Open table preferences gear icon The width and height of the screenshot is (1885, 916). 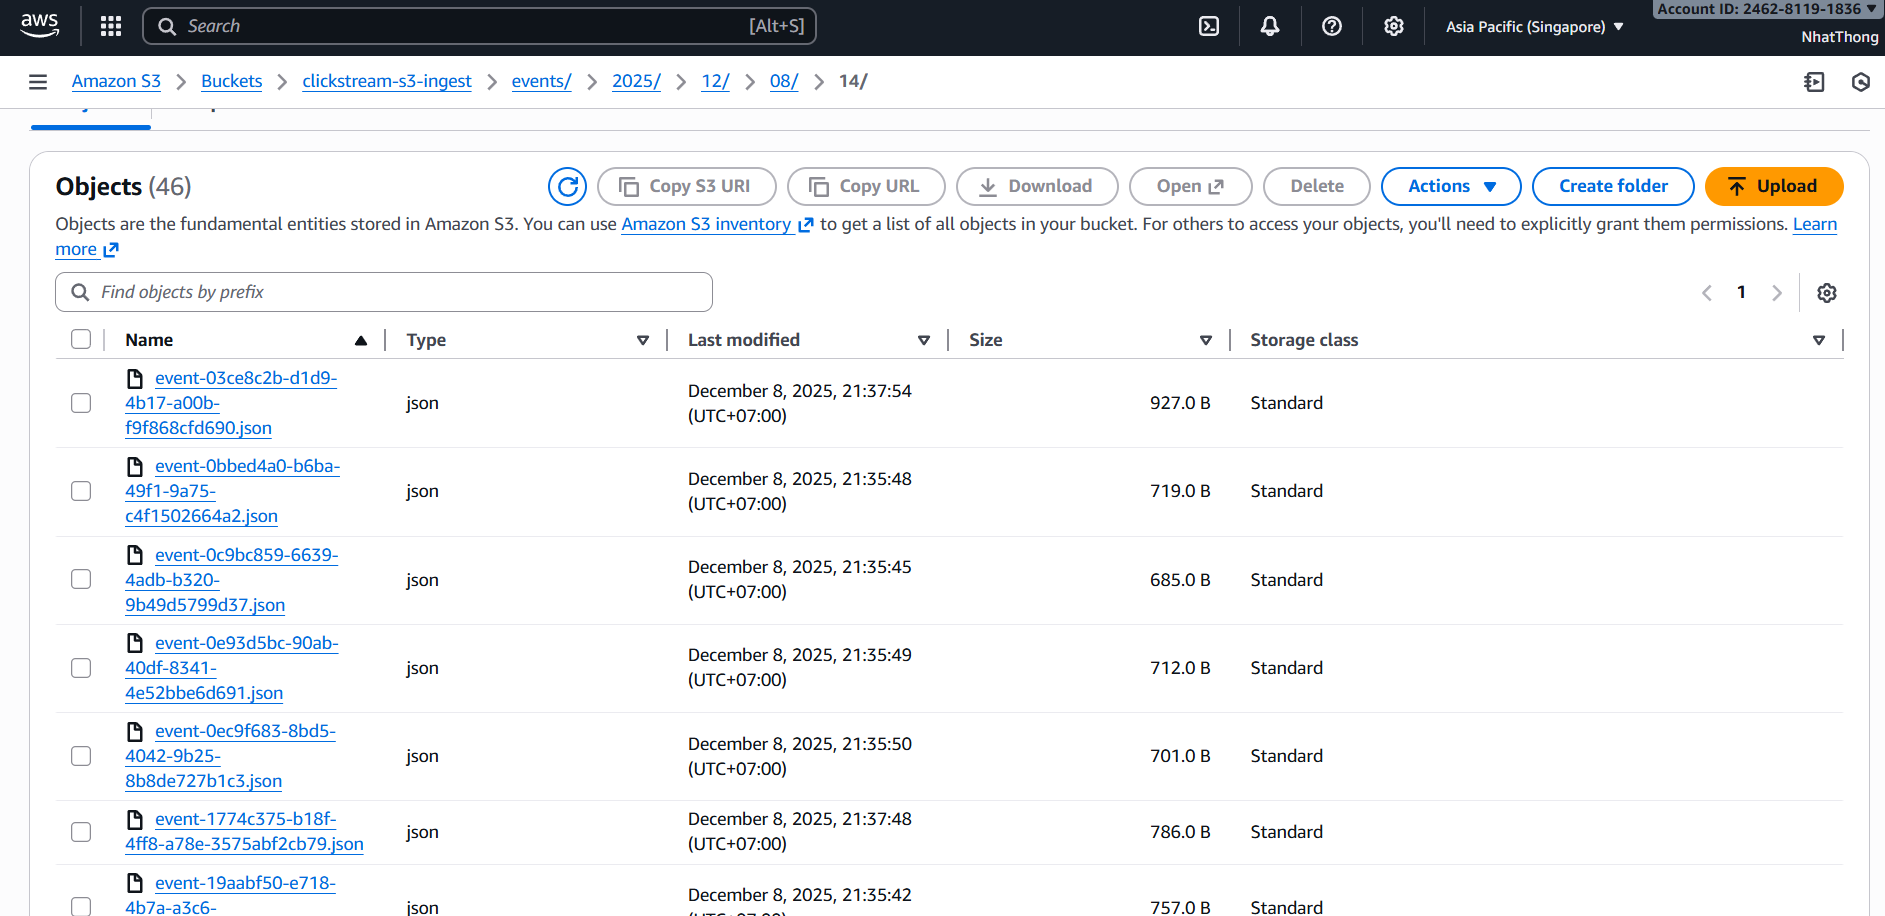(1827, 293)
